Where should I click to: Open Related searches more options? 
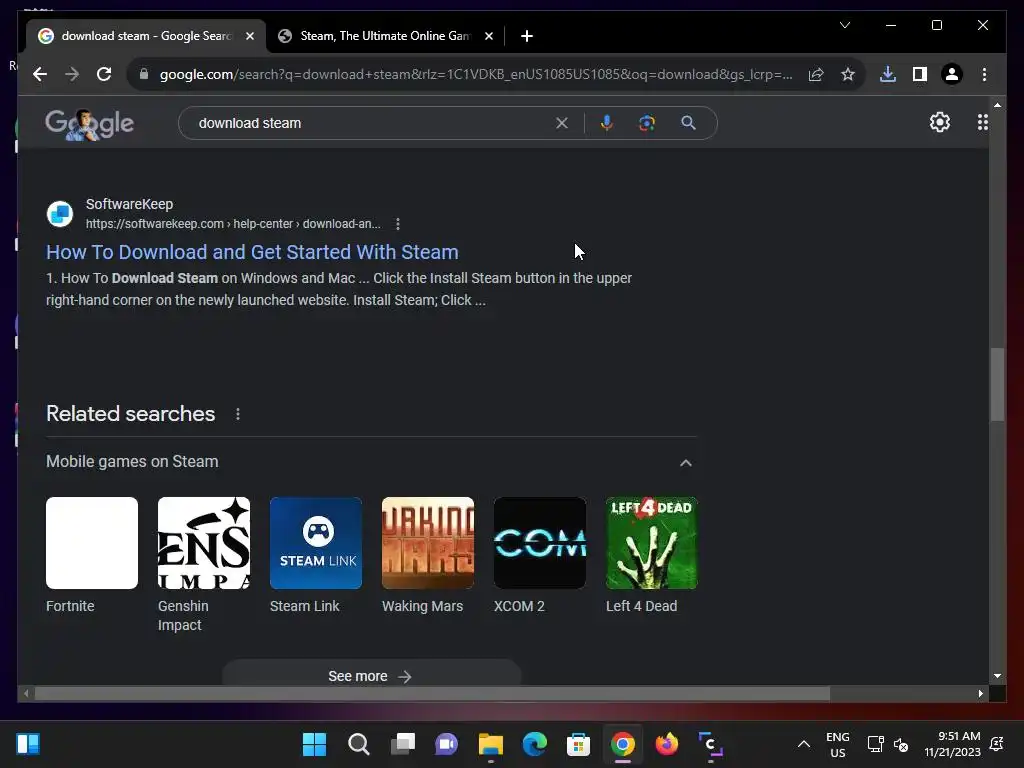click(x=238, y=414)
